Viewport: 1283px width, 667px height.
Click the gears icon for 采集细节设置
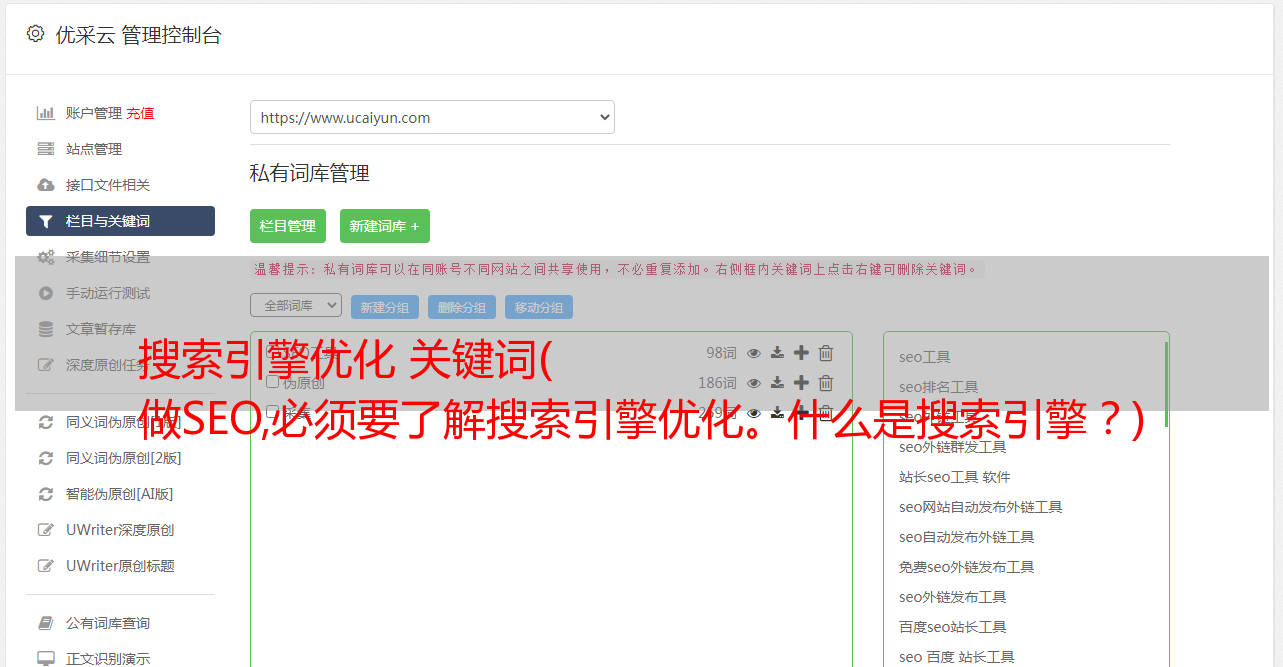[x=46, y=257]
